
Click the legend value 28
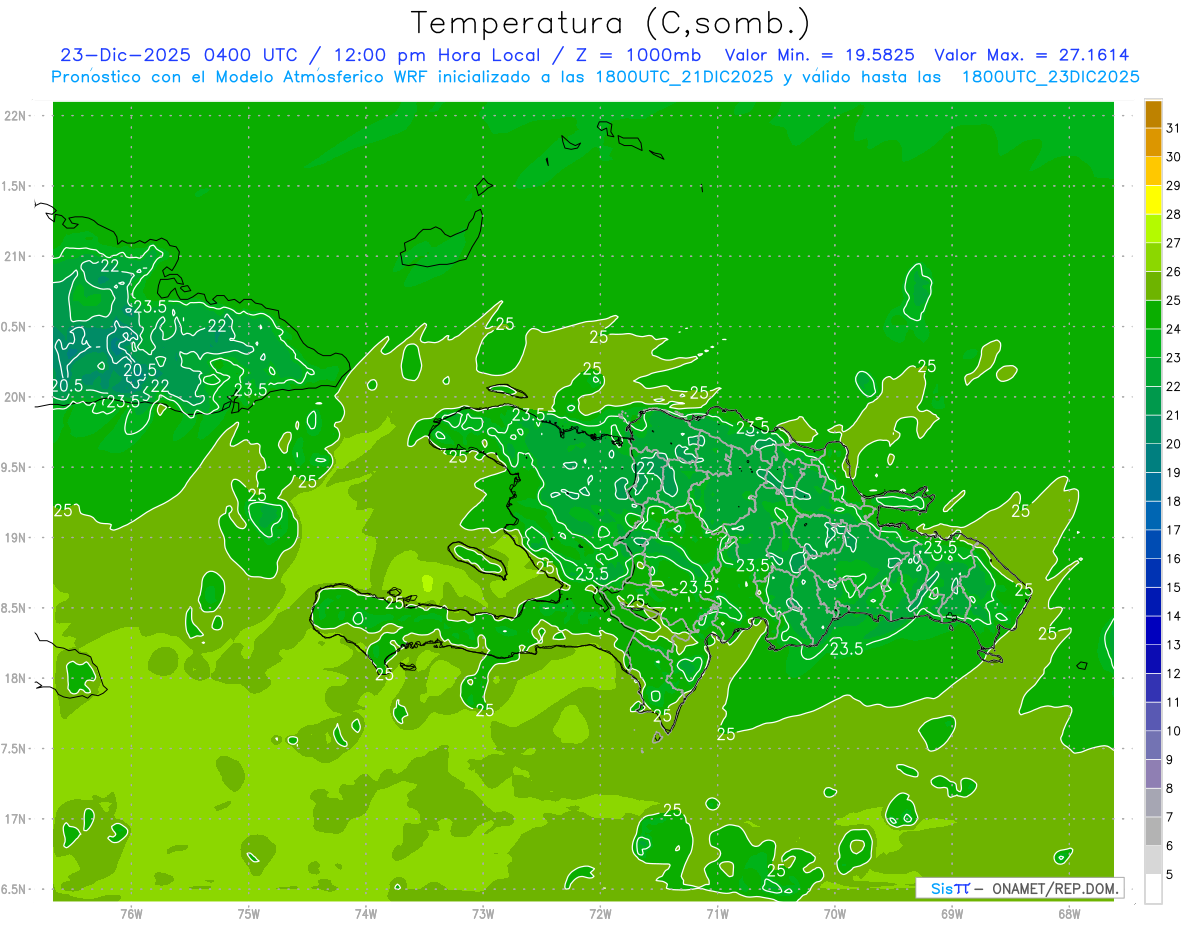click(x=1174, y=214)
